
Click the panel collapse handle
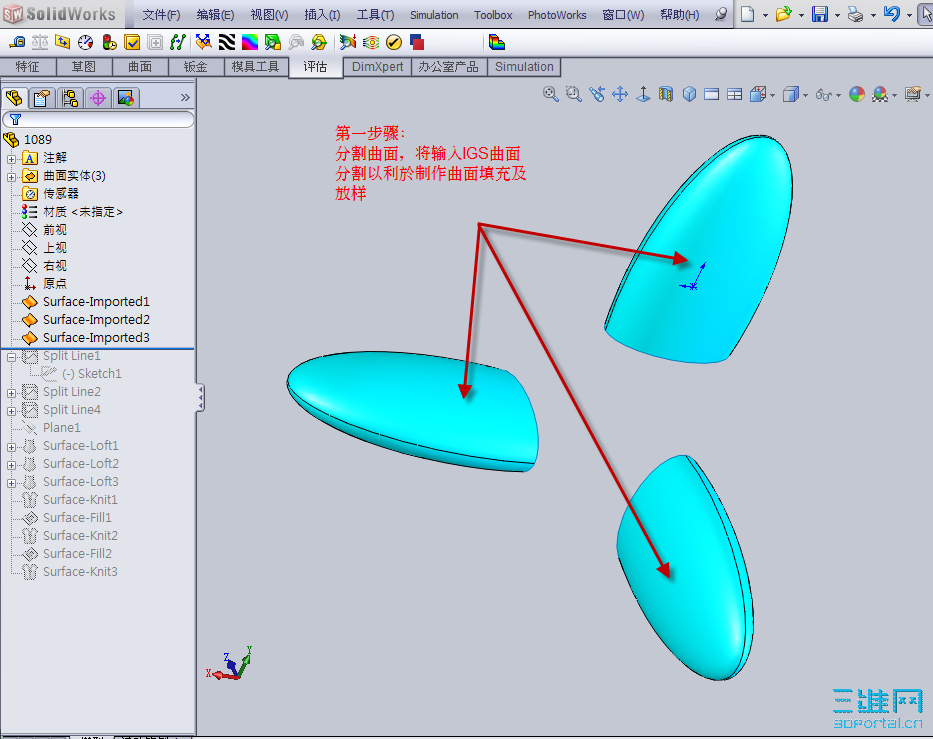[x=201, y=397]
